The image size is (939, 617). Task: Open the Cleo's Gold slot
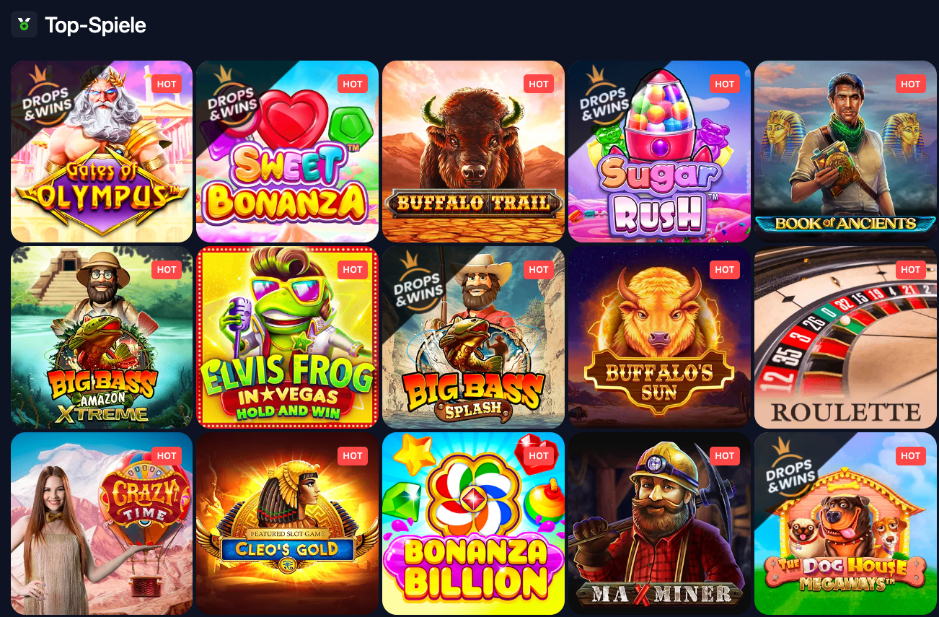coord(287,524)
